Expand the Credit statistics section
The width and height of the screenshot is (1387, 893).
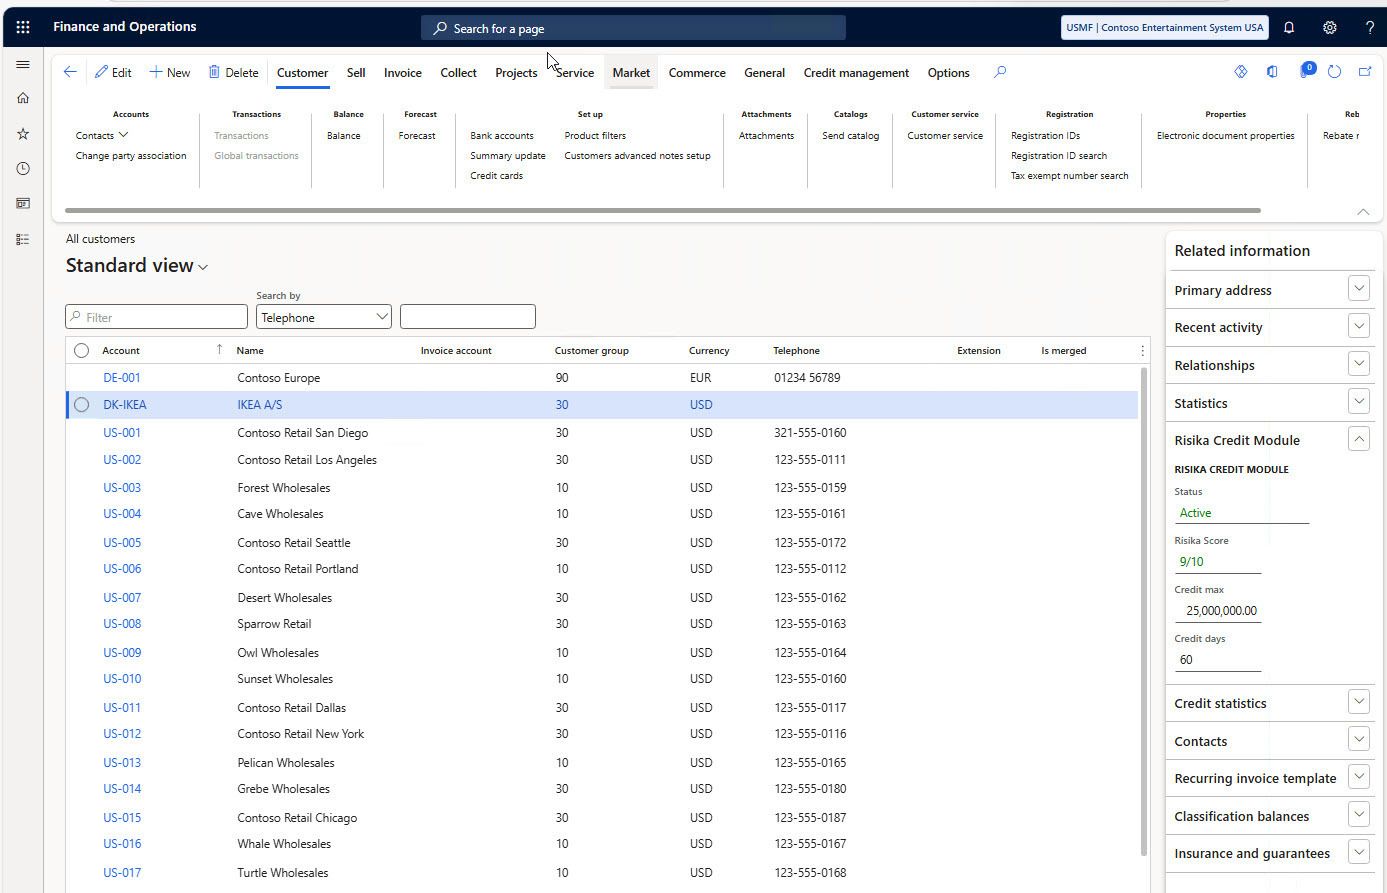[x=1358, y=702]
